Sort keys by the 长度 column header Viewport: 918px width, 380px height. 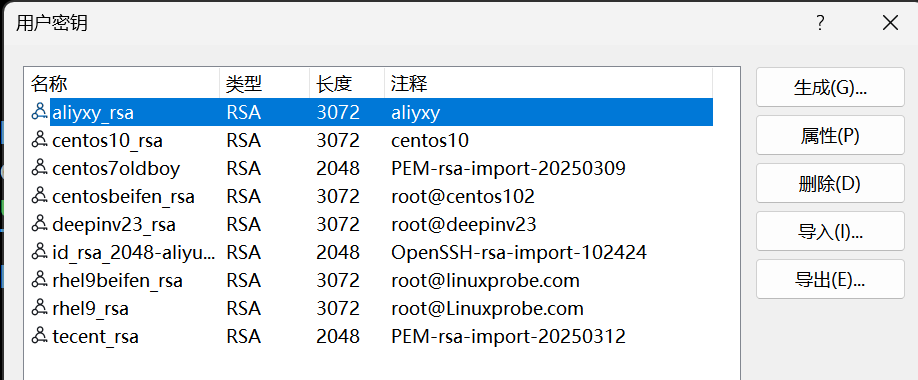(x=347, y=84)
